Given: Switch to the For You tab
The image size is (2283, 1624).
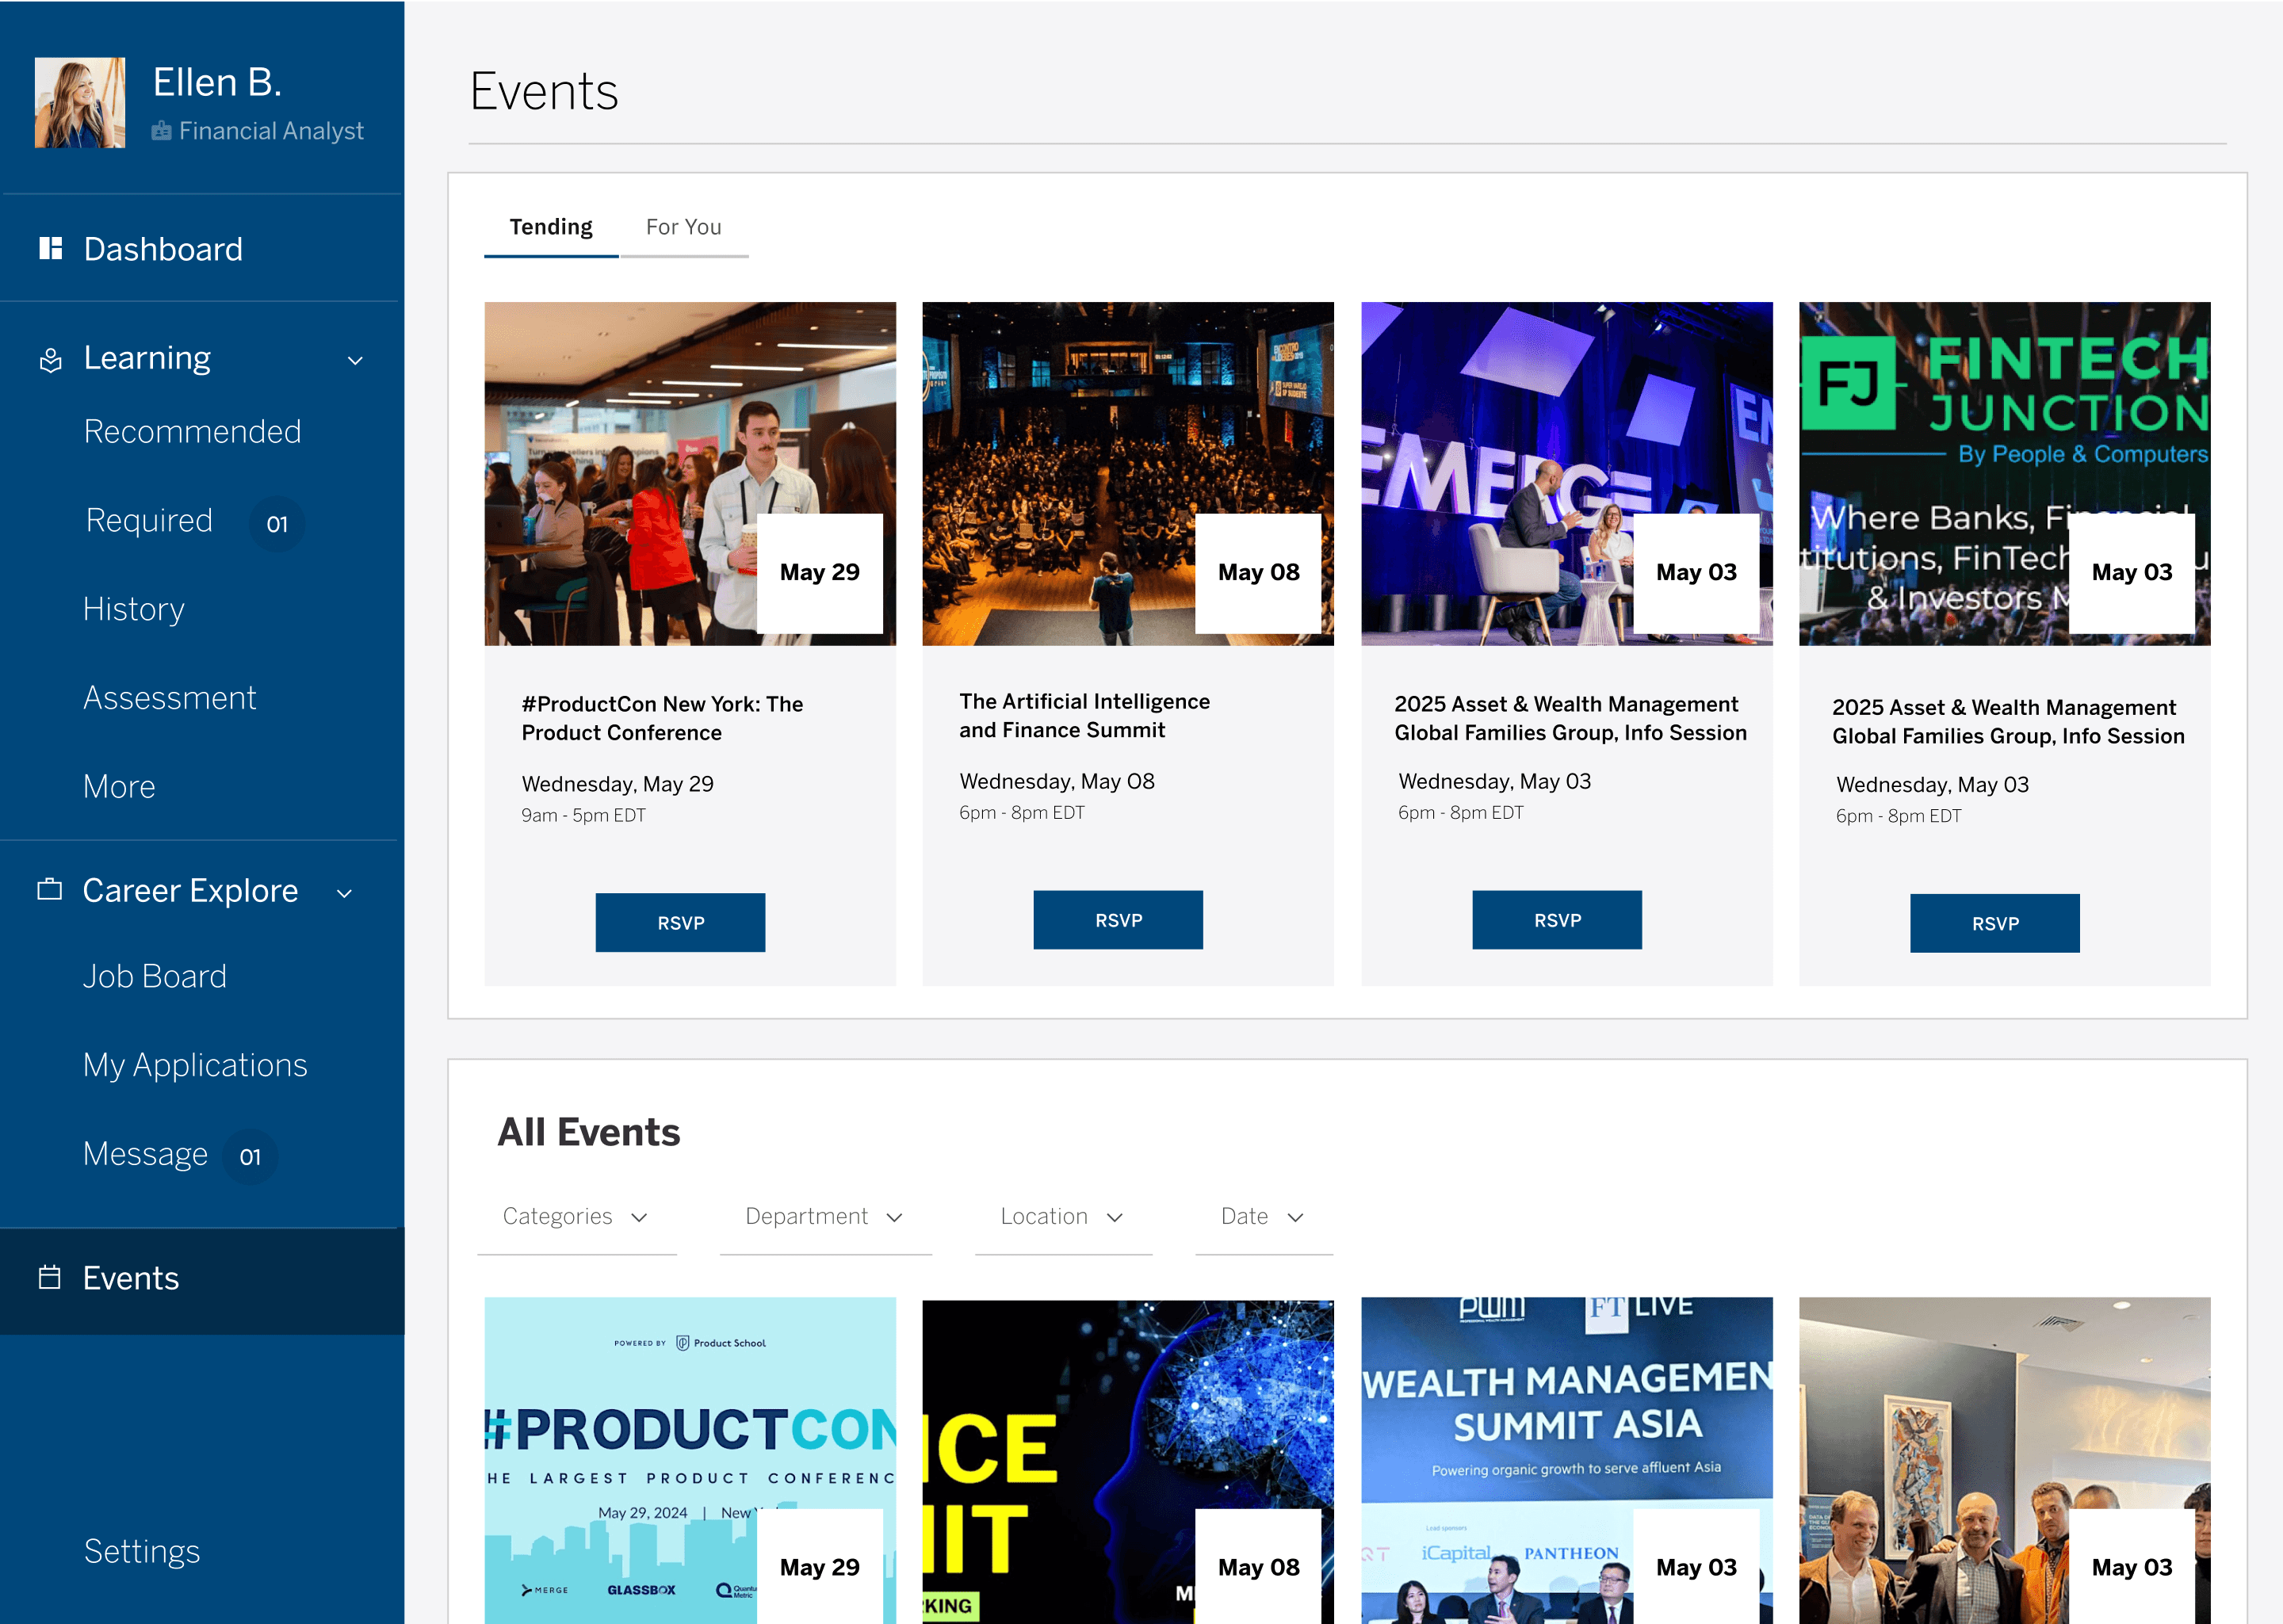Looking at the screenshot, I should pyautogui.click(x=684, y=227).
